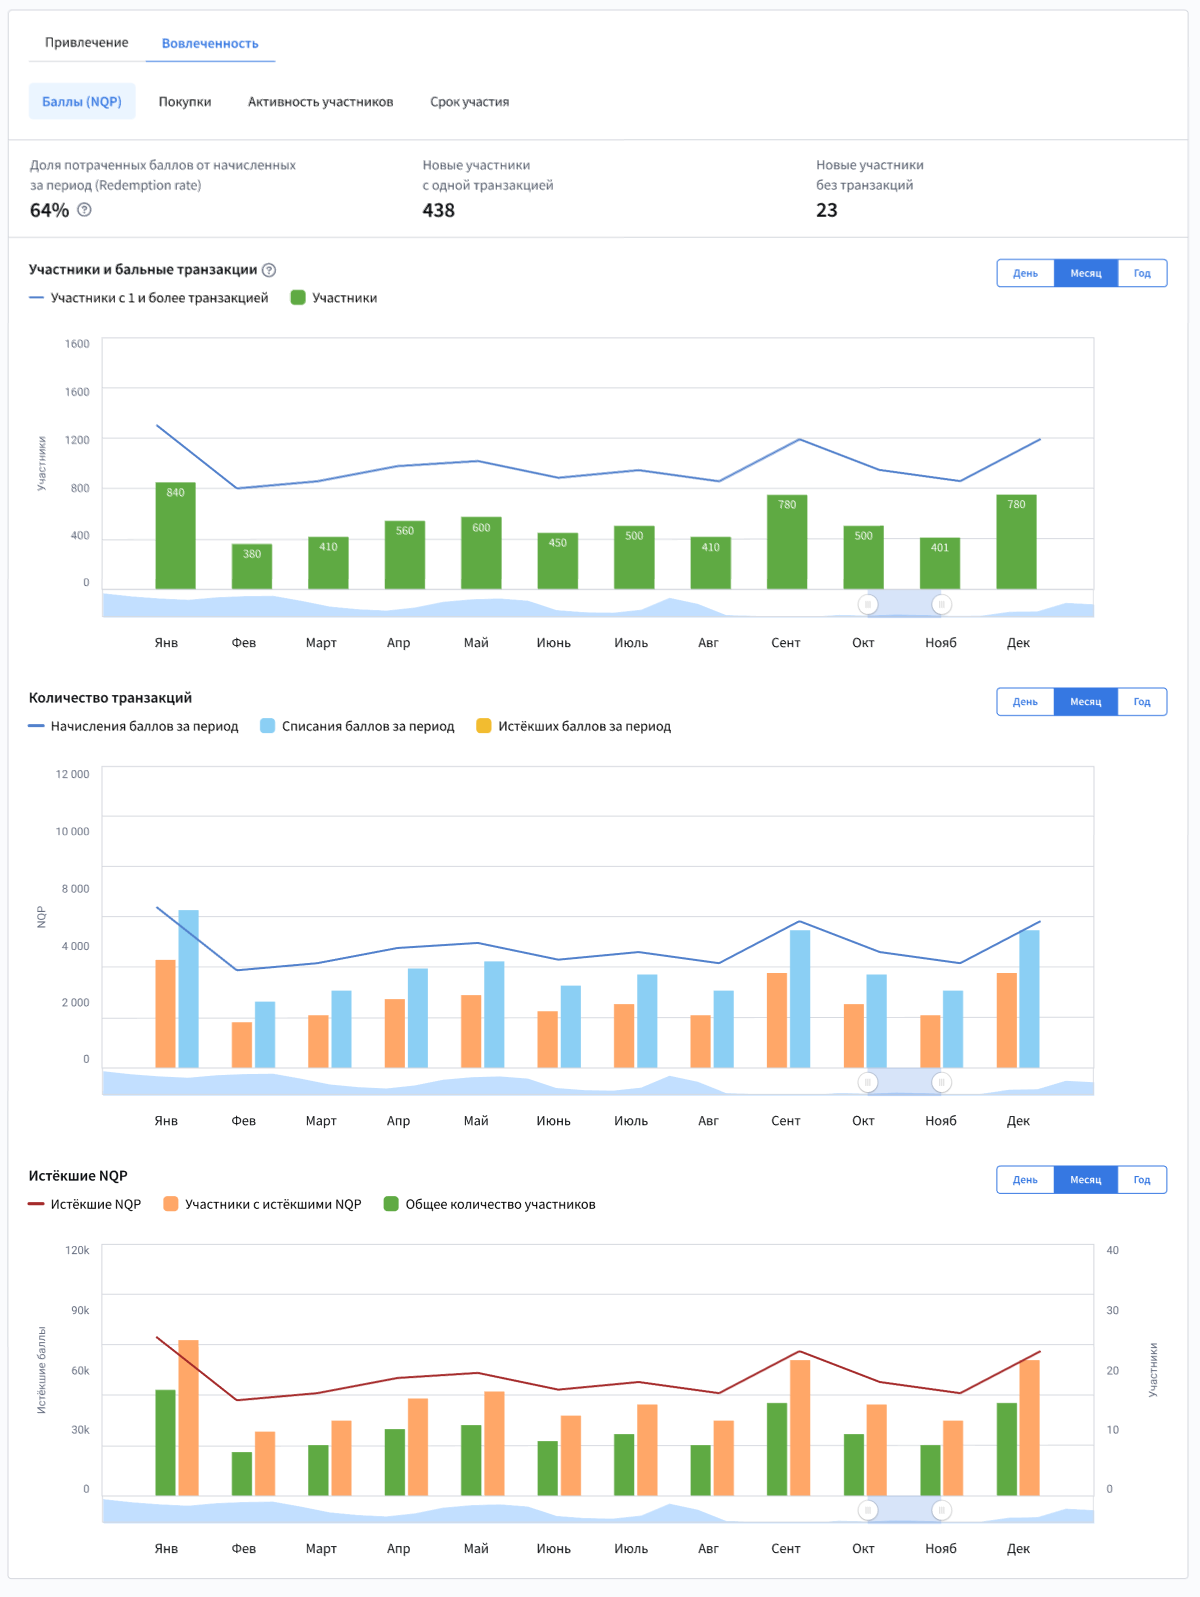The height and width of the screenshot is (1597, 1200).
Task: Toggle Списания баллов за период legend item
Action: (357, 726)
